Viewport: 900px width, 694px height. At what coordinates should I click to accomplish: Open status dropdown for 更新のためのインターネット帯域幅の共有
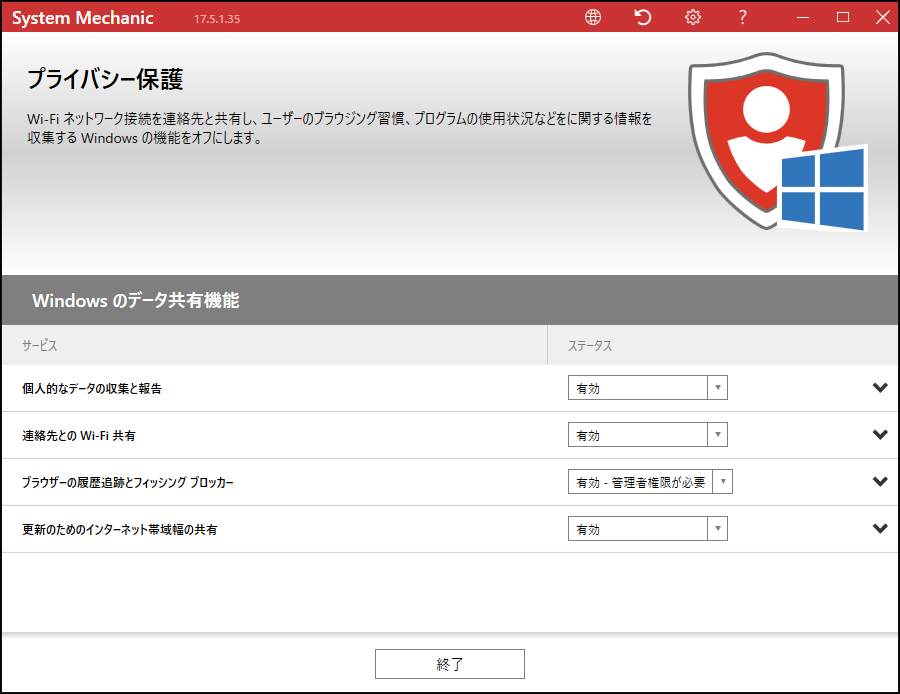click(x=647, y=529)
